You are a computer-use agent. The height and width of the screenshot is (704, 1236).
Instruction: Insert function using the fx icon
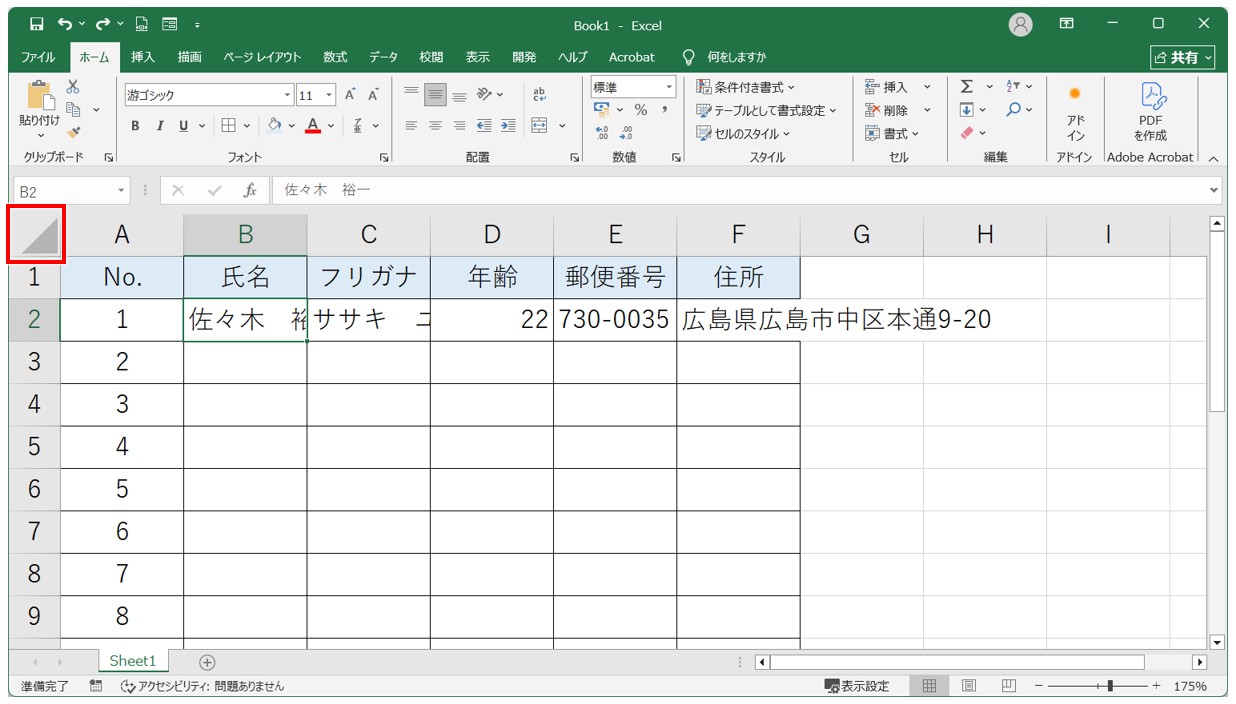[x=250, y=190]
